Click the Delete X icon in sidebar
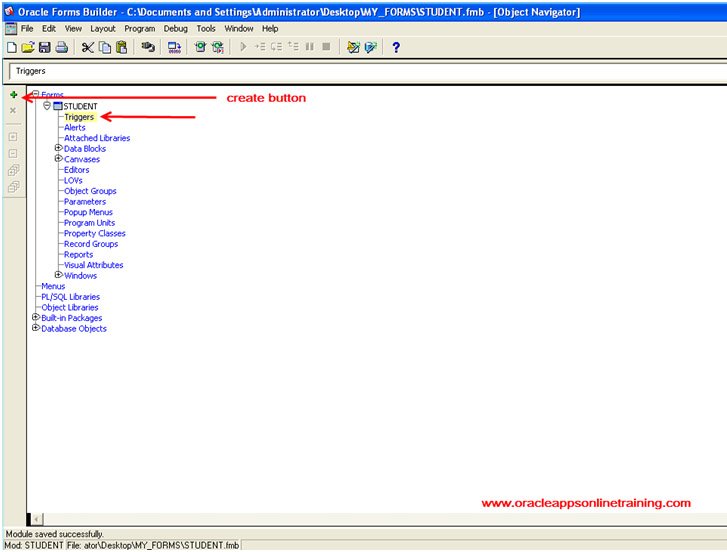The height and width of the screenshot is (552, 727). point(13,110)
